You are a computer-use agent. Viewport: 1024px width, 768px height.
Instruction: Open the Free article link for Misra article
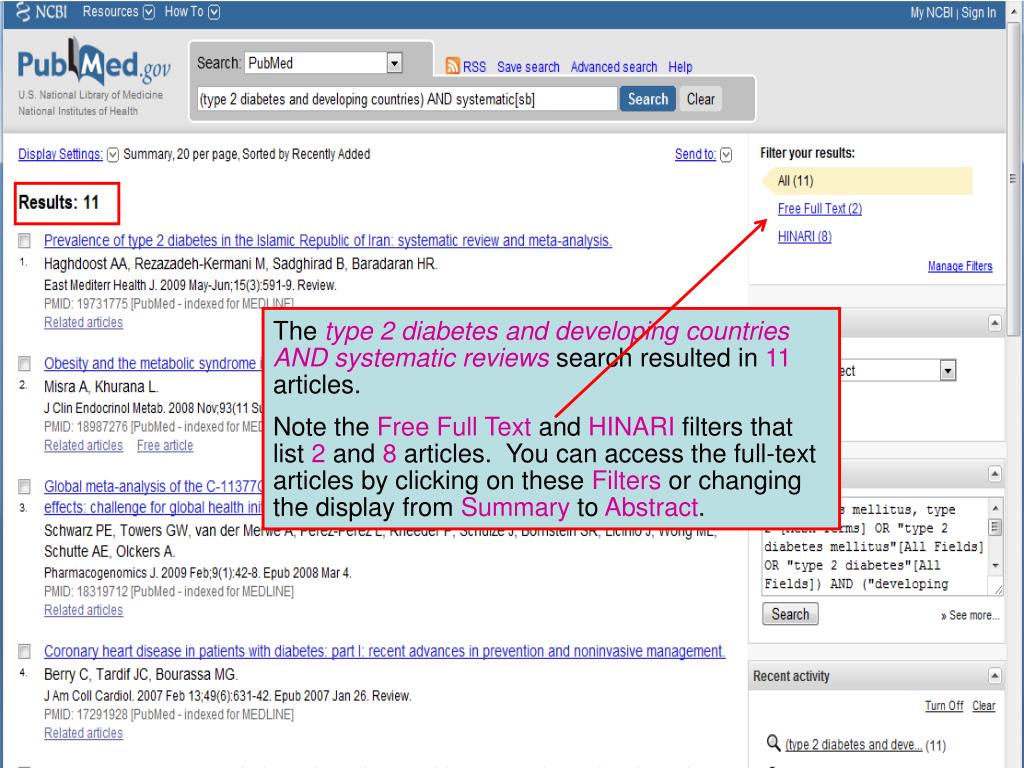click(x=165, y=445)
